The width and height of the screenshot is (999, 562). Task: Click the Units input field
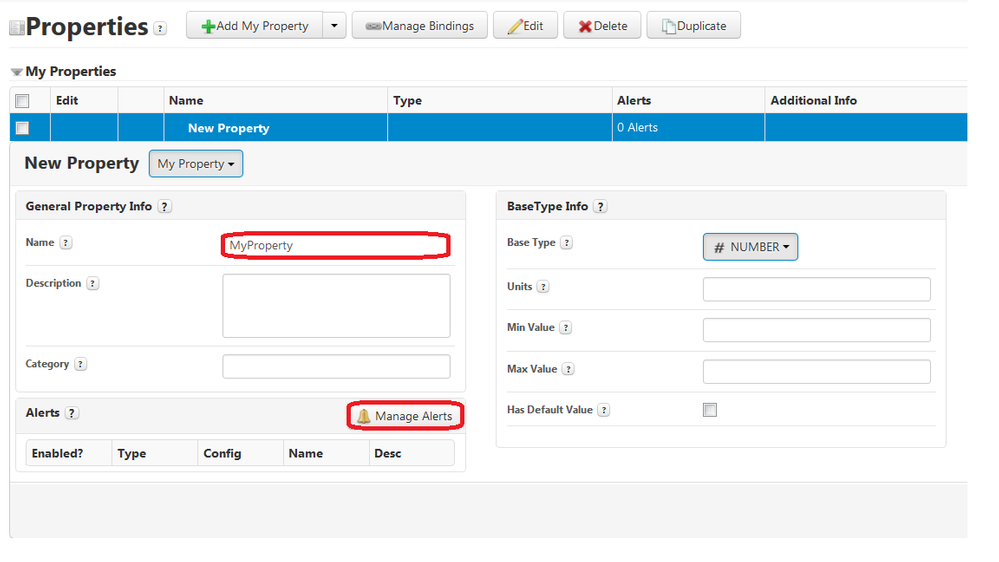click(x=817, y=289)
